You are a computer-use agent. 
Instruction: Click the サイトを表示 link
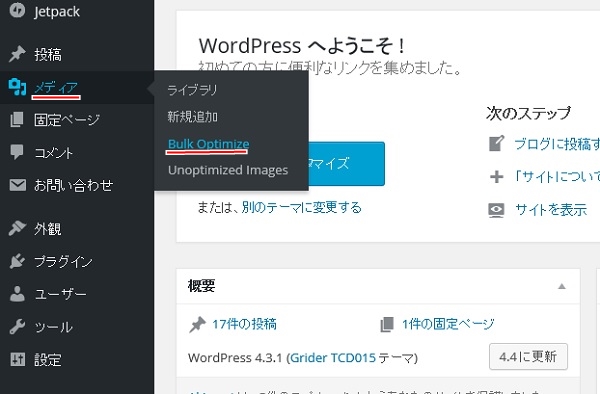(551, 210)
